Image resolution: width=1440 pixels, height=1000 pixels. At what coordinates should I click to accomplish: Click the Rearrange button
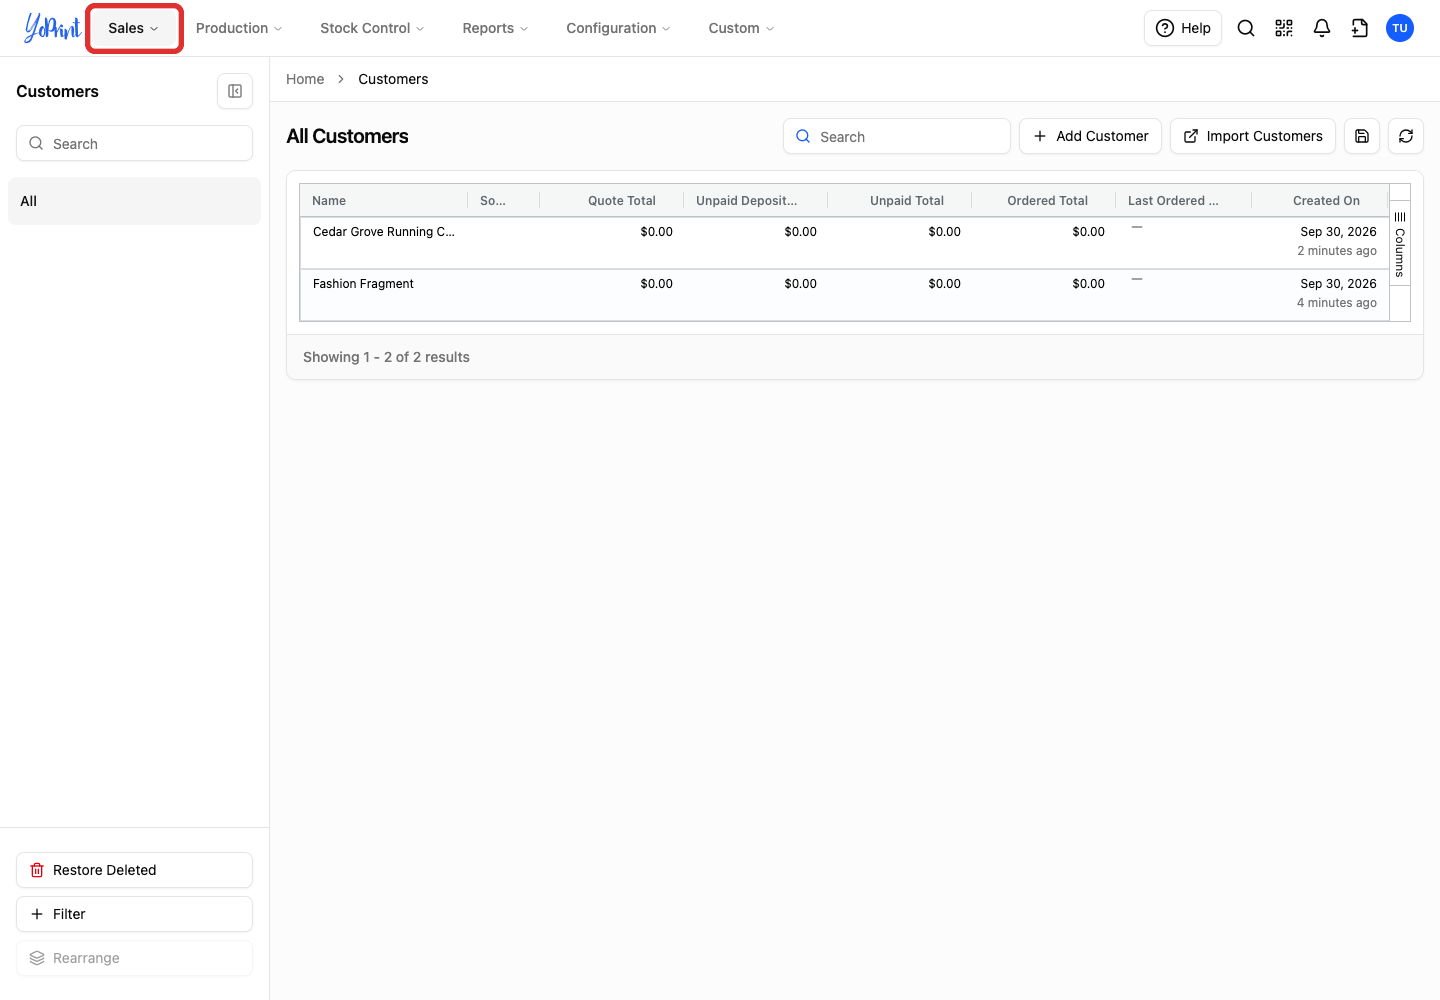pyautogui.click(x=134, y=958)
